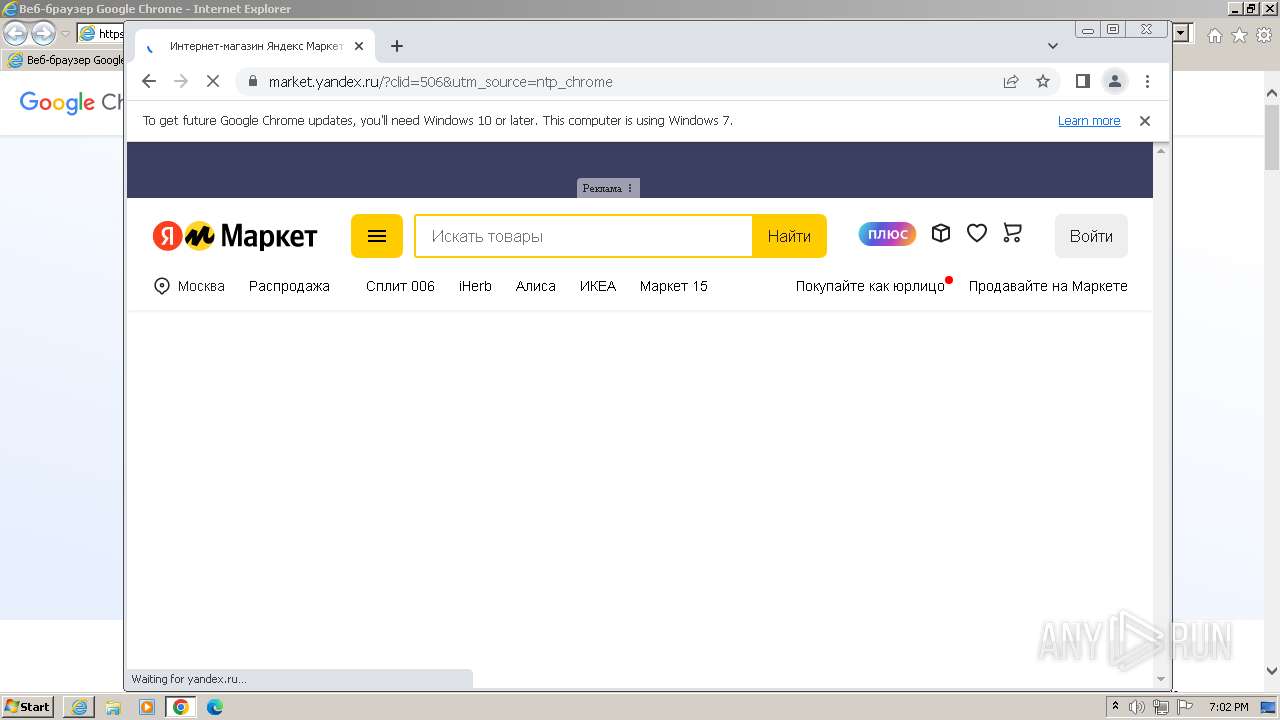Select the Интернет-магазин Яндекс Маркет tab
The height and width of the screenshot is (720, 1280).
tap(255, 46)
